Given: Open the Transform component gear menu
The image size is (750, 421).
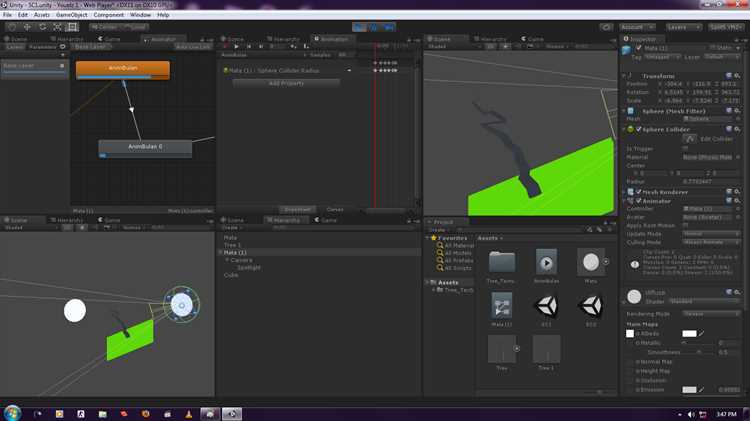Looking at the screenshot, I should 737,76.
